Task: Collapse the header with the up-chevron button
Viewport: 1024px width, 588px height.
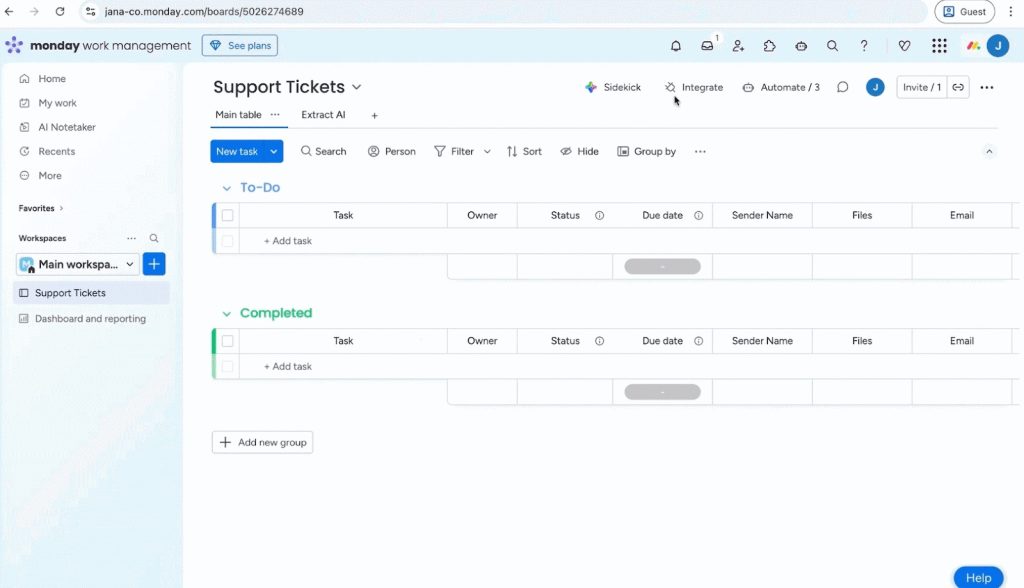Action: tap(989, 152)
